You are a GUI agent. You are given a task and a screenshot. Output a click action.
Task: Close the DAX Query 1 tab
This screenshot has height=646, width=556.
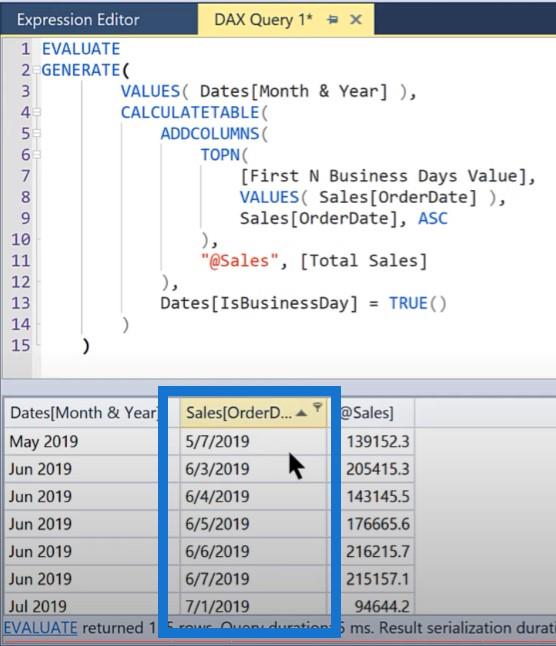coord(355,19)
